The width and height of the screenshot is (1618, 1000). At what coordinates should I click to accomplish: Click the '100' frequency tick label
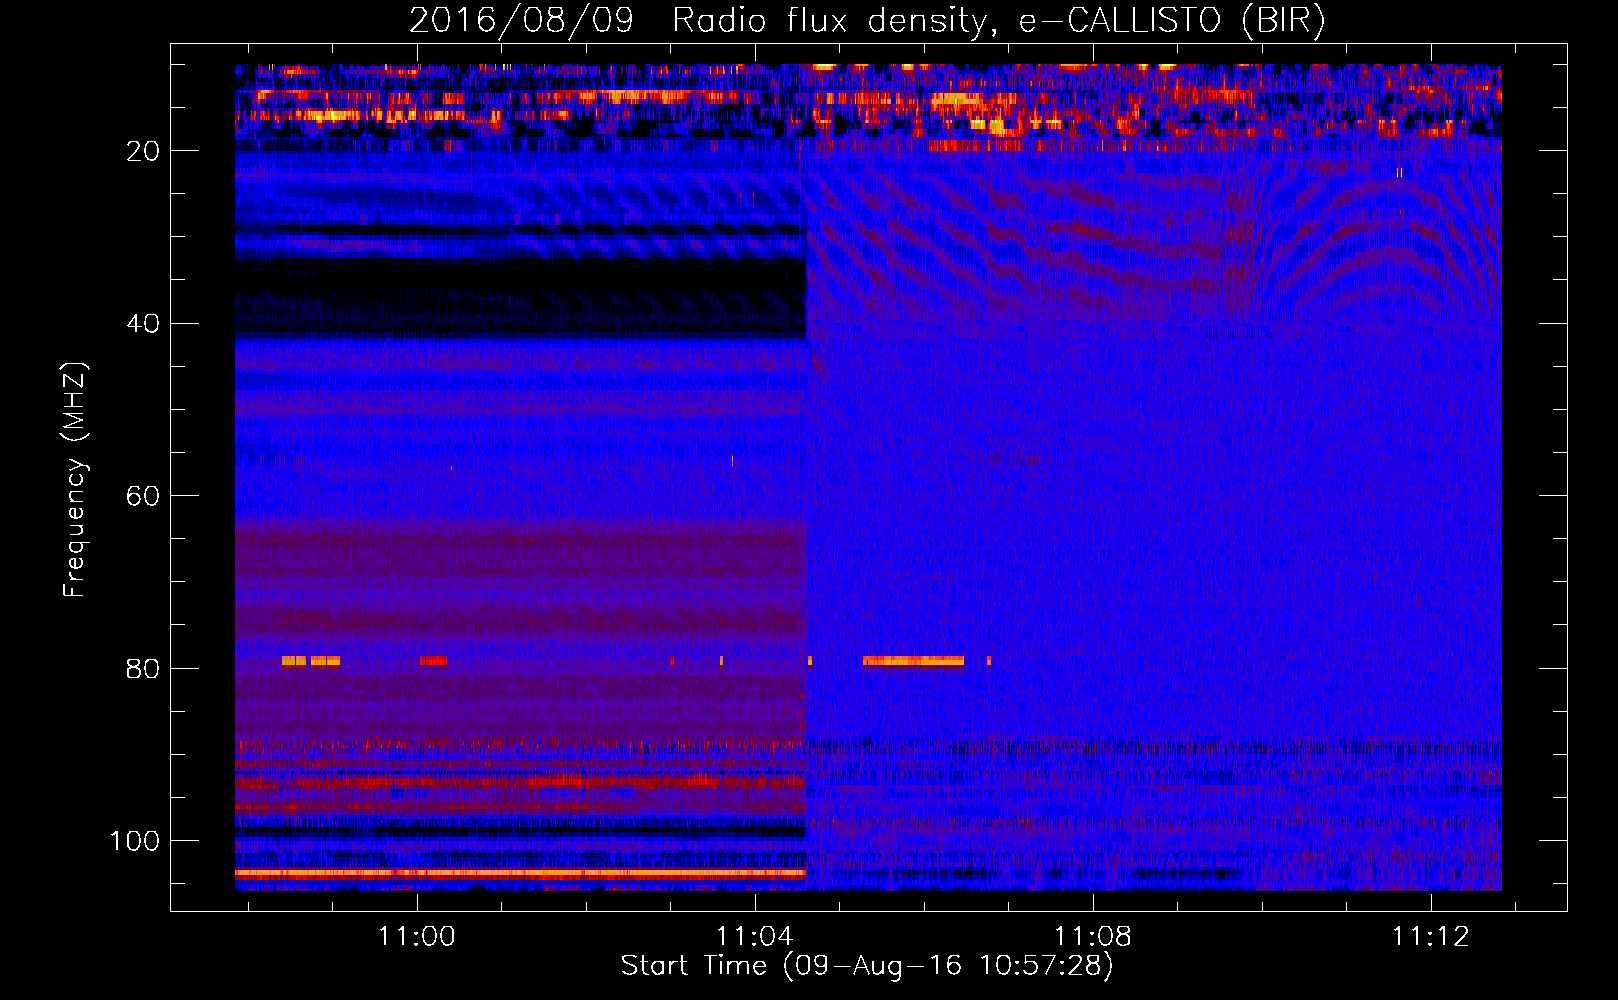135,841
